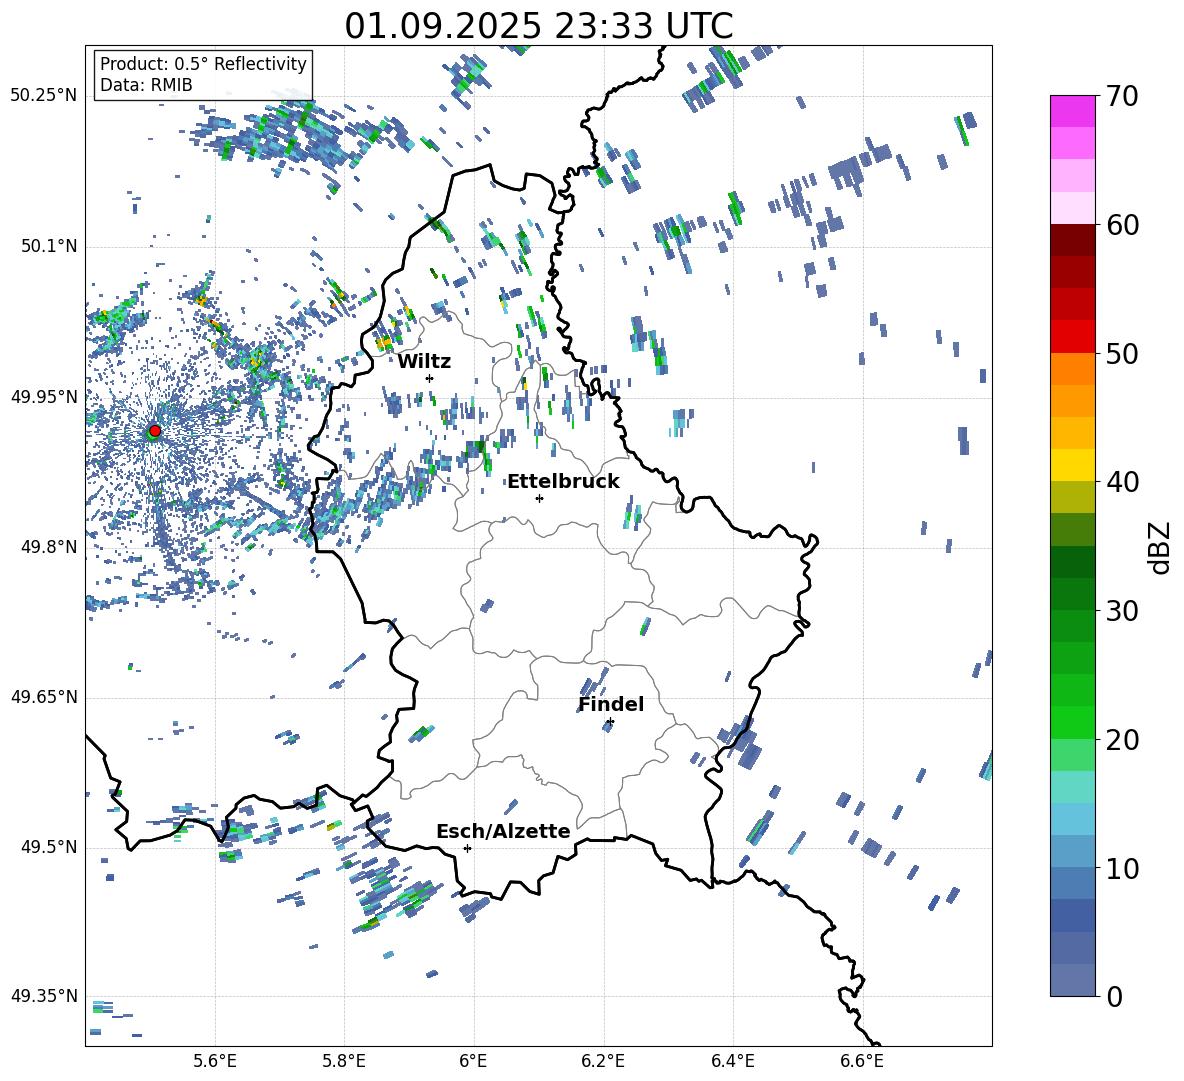Click the bright red colorbar segment just above 50 dBZ
Screen dimensions: 1184x1081
coord(1073,337)
